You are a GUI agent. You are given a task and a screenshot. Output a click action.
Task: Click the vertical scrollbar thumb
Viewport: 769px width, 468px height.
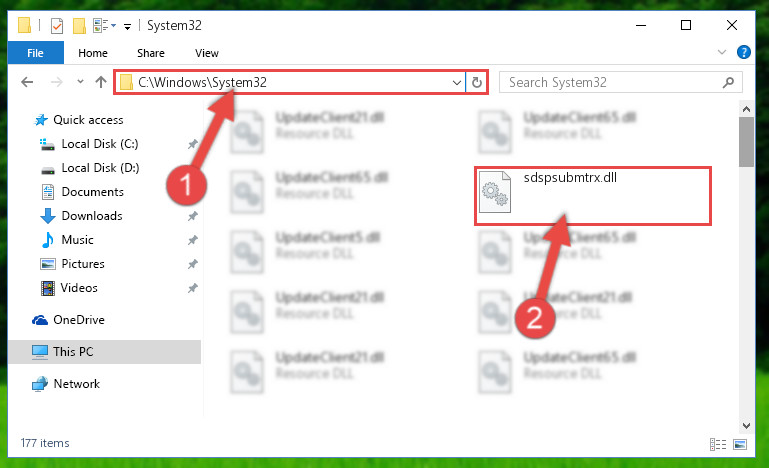pos(746,142)
